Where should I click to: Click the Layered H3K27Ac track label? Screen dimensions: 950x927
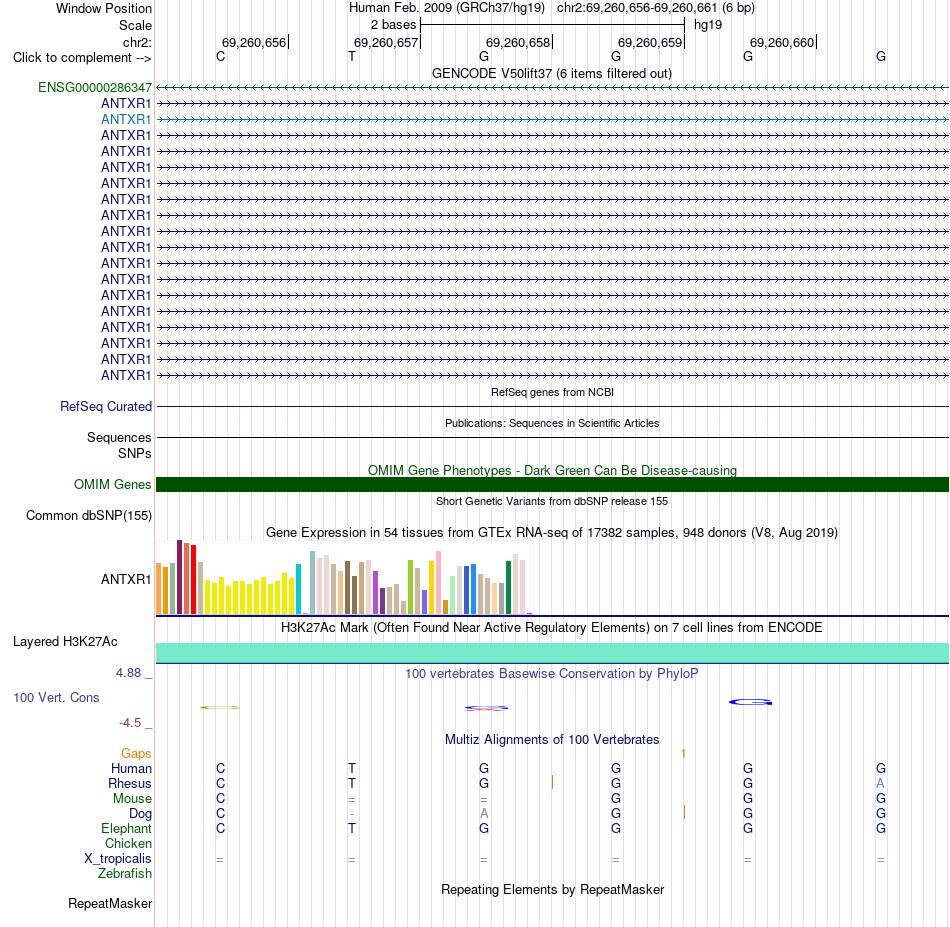(x=65, y=642)
